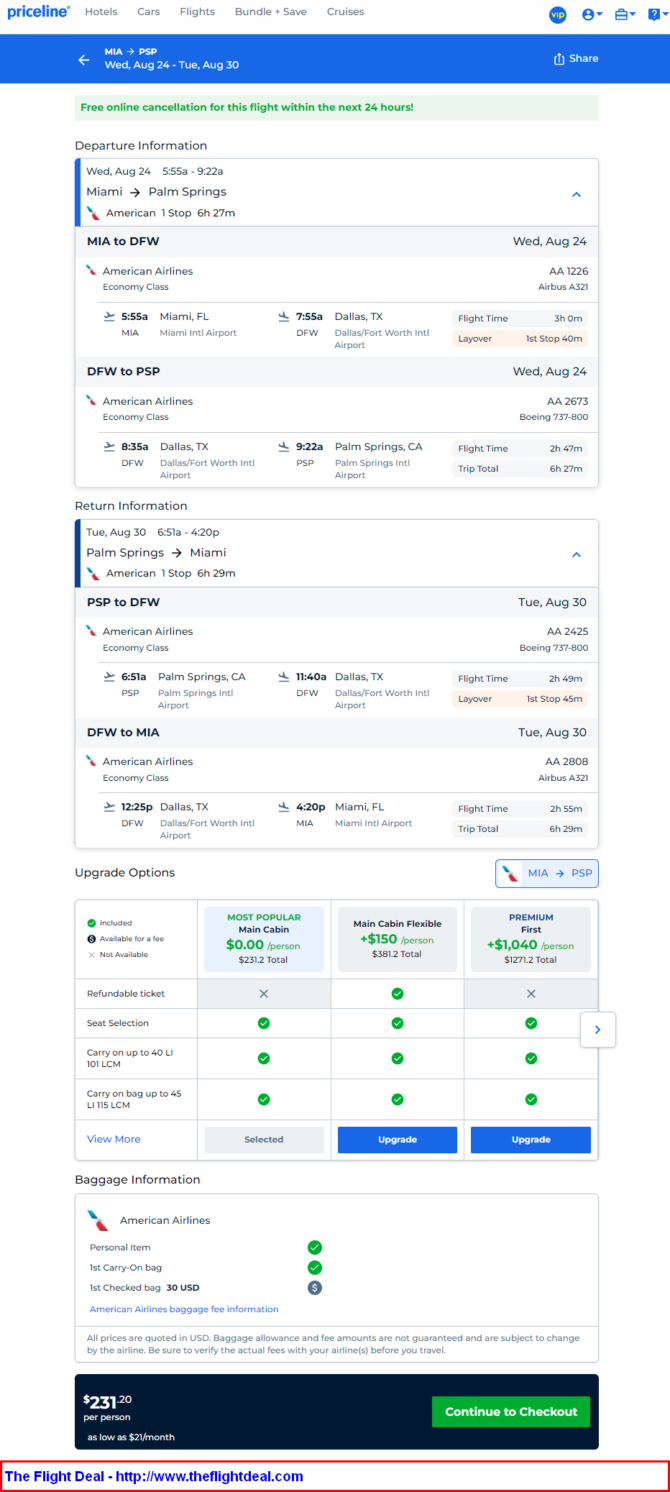
Task: Click the 1st Checked bag fee icon
Action: [x=314, y=1288]
